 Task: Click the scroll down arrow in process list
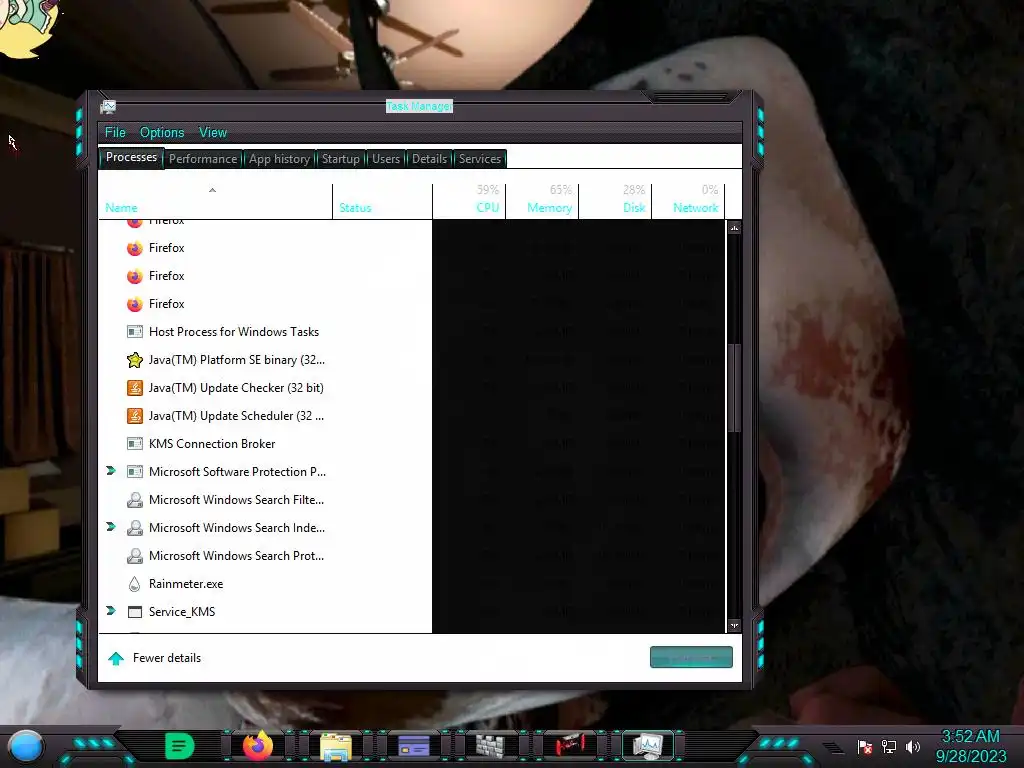[x=734, y=625]
